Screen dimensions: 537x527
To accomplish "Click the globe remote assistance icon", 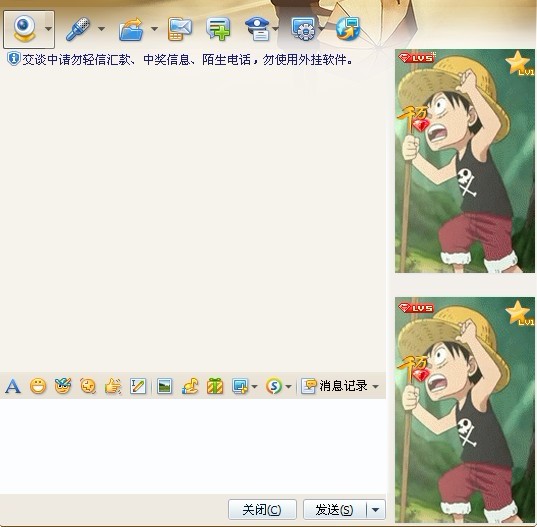I will pyautogui.click(x=348, y=29).
